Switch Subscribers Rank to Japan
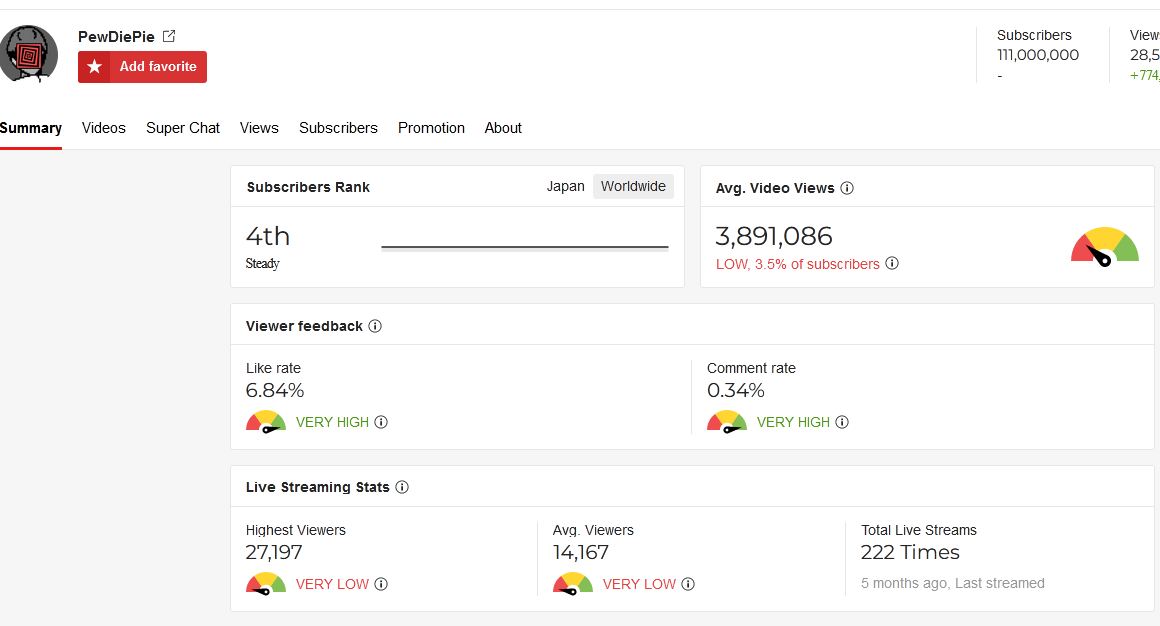 565,186
